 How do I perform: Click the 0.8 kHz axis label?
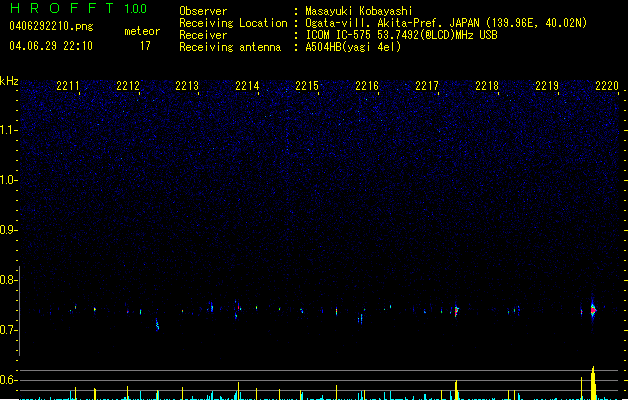9,280
